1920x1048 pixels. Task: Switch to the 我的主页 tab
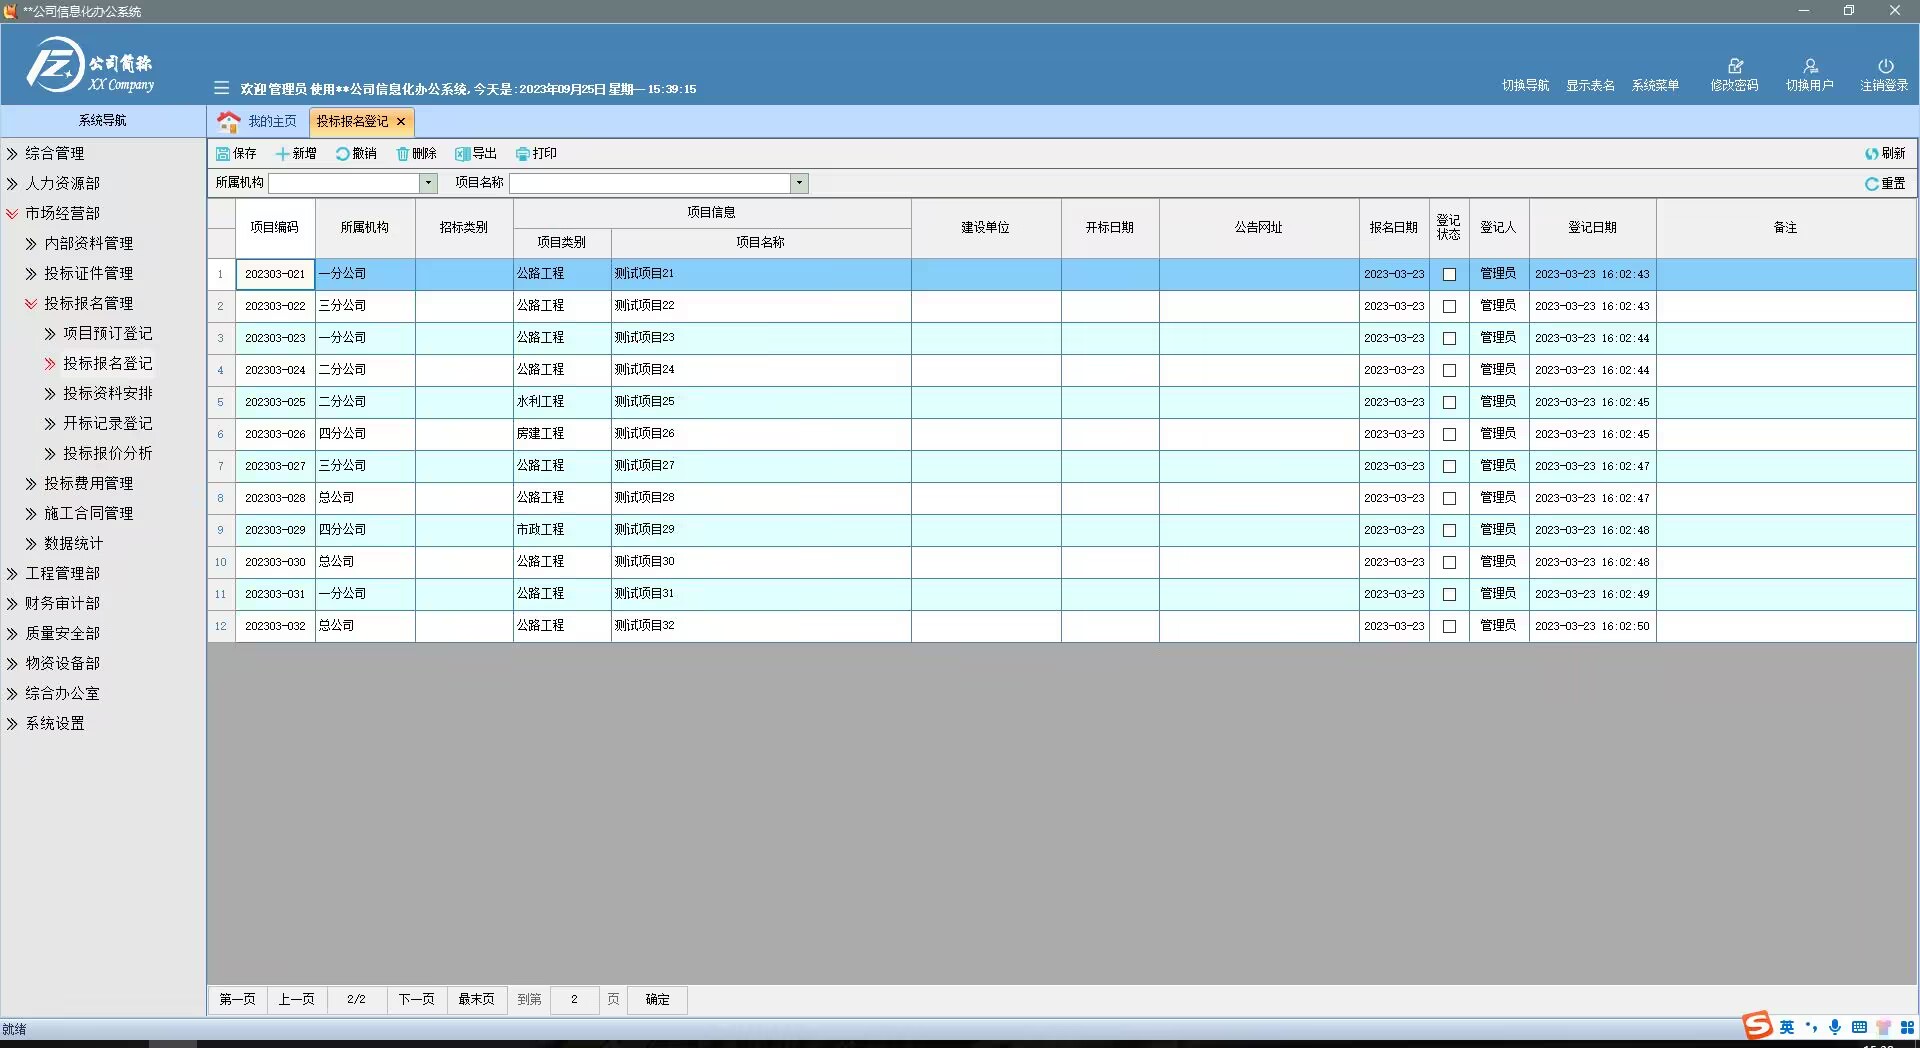point(259,121)
